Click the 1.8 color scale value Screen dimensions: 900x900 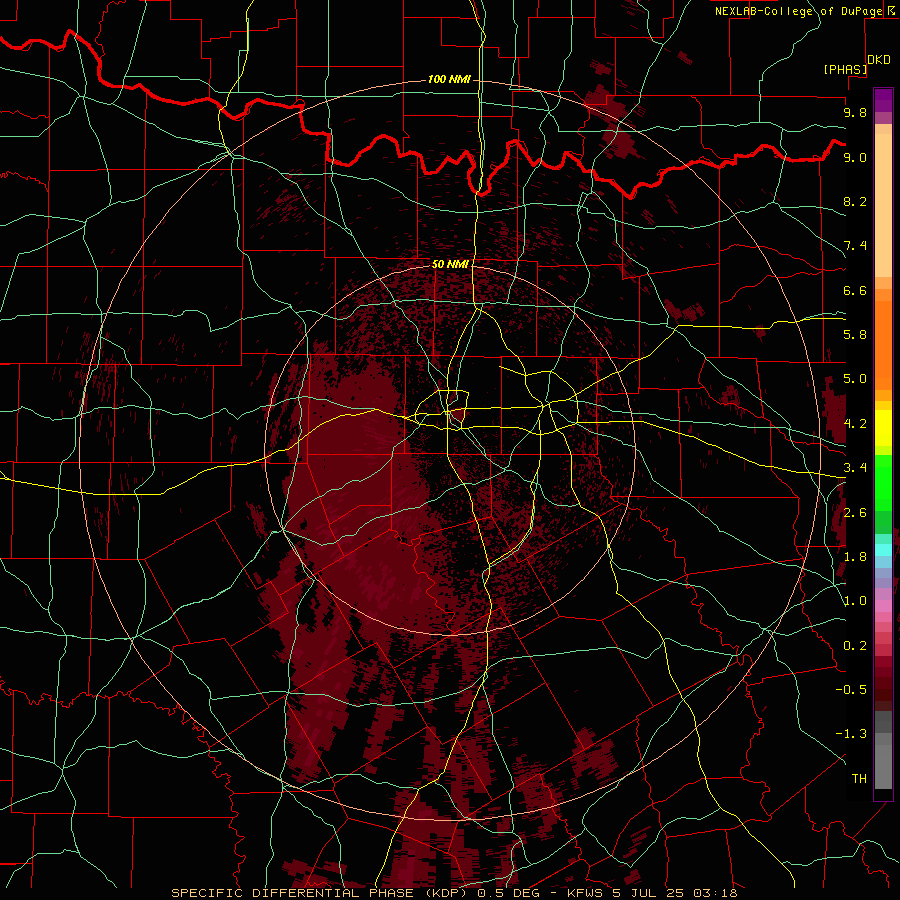coord(855,557)
